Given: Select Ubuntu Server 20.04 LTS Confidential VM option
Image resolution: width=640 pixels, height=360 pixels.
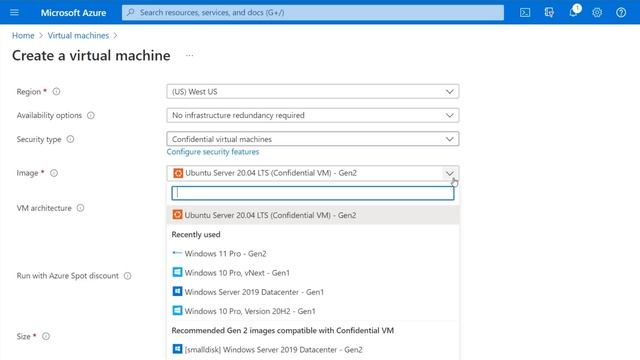Looking at the screenshot, I should (313, 215).
